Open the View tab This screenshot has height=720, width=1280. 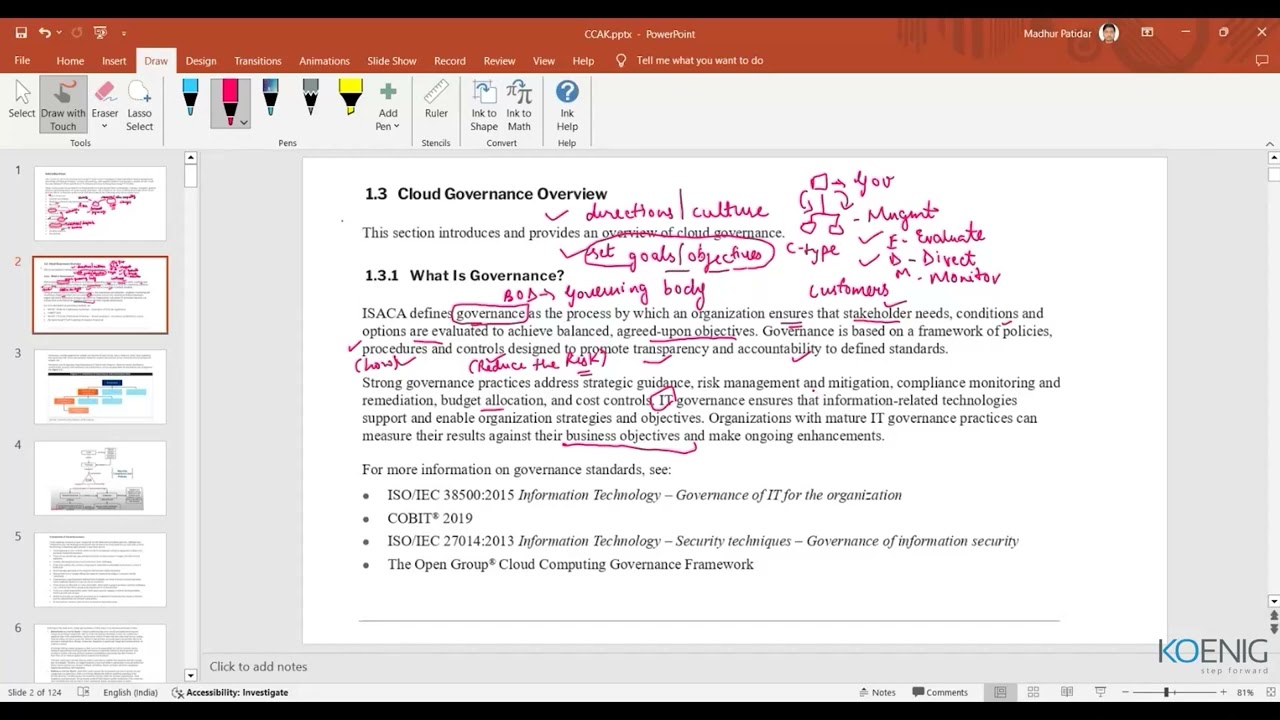coord(544,61)
